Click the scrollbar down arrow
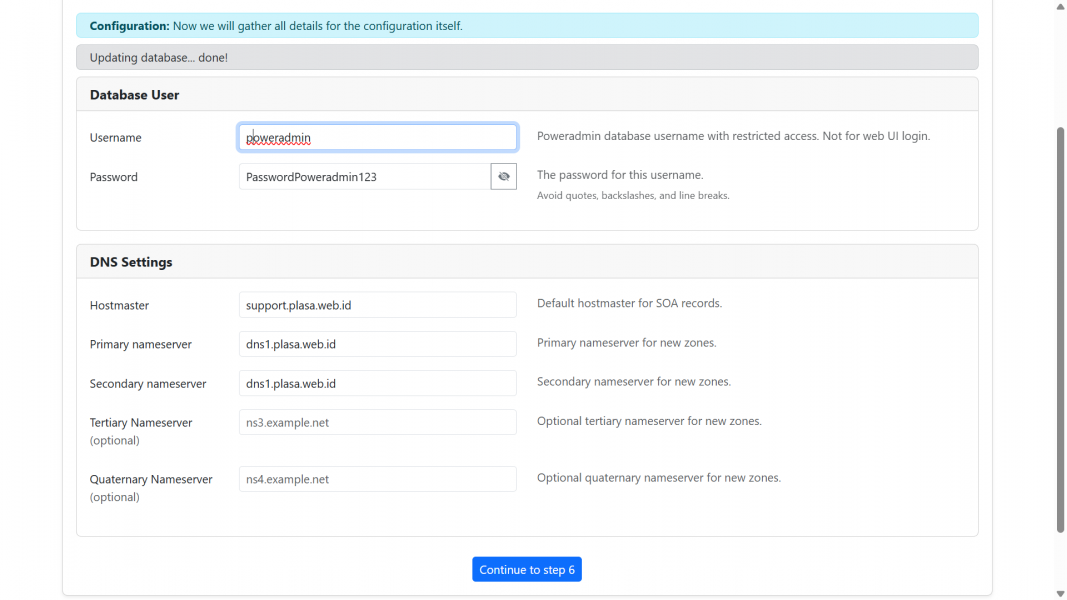This screenshot has height=600, width=1067. 1060,593
